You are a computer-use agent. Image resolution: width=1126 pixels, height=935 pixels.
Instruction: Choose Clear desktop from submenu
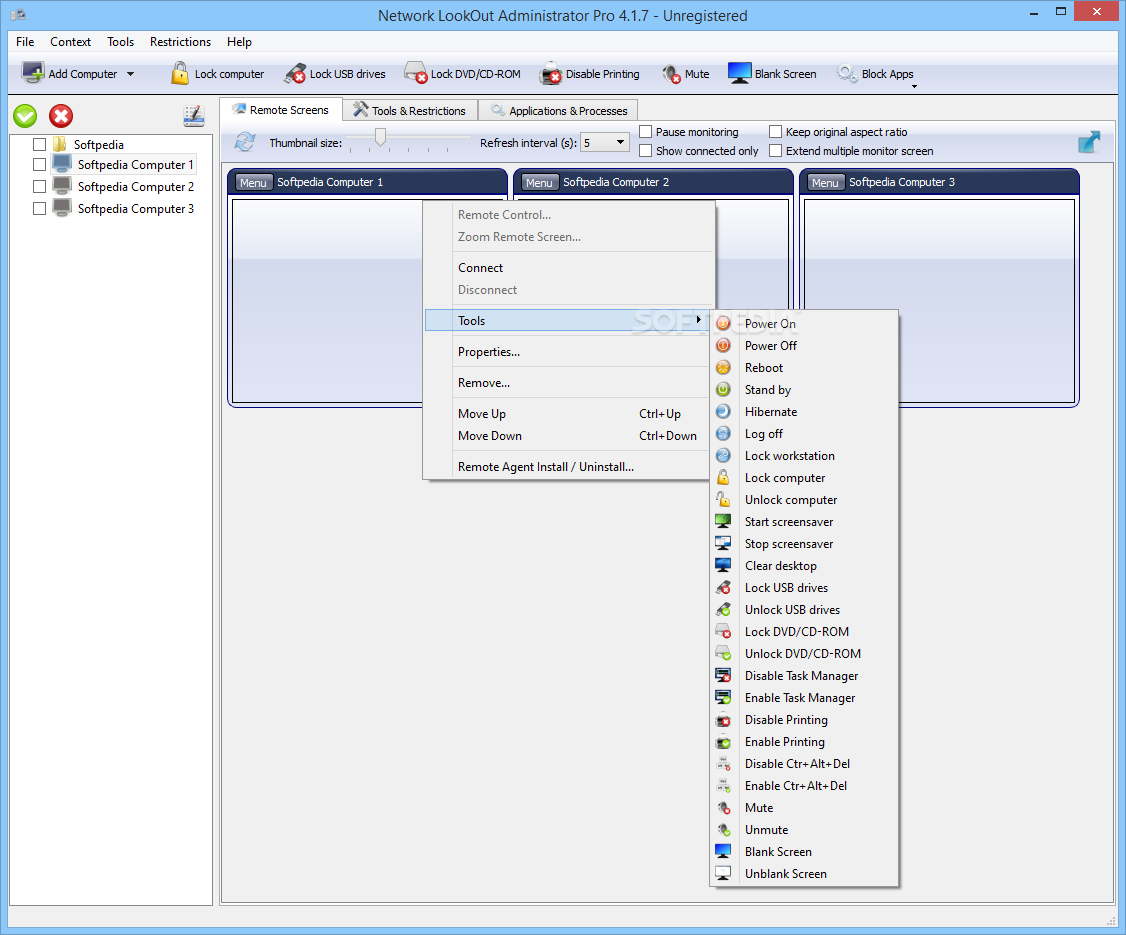804,566
